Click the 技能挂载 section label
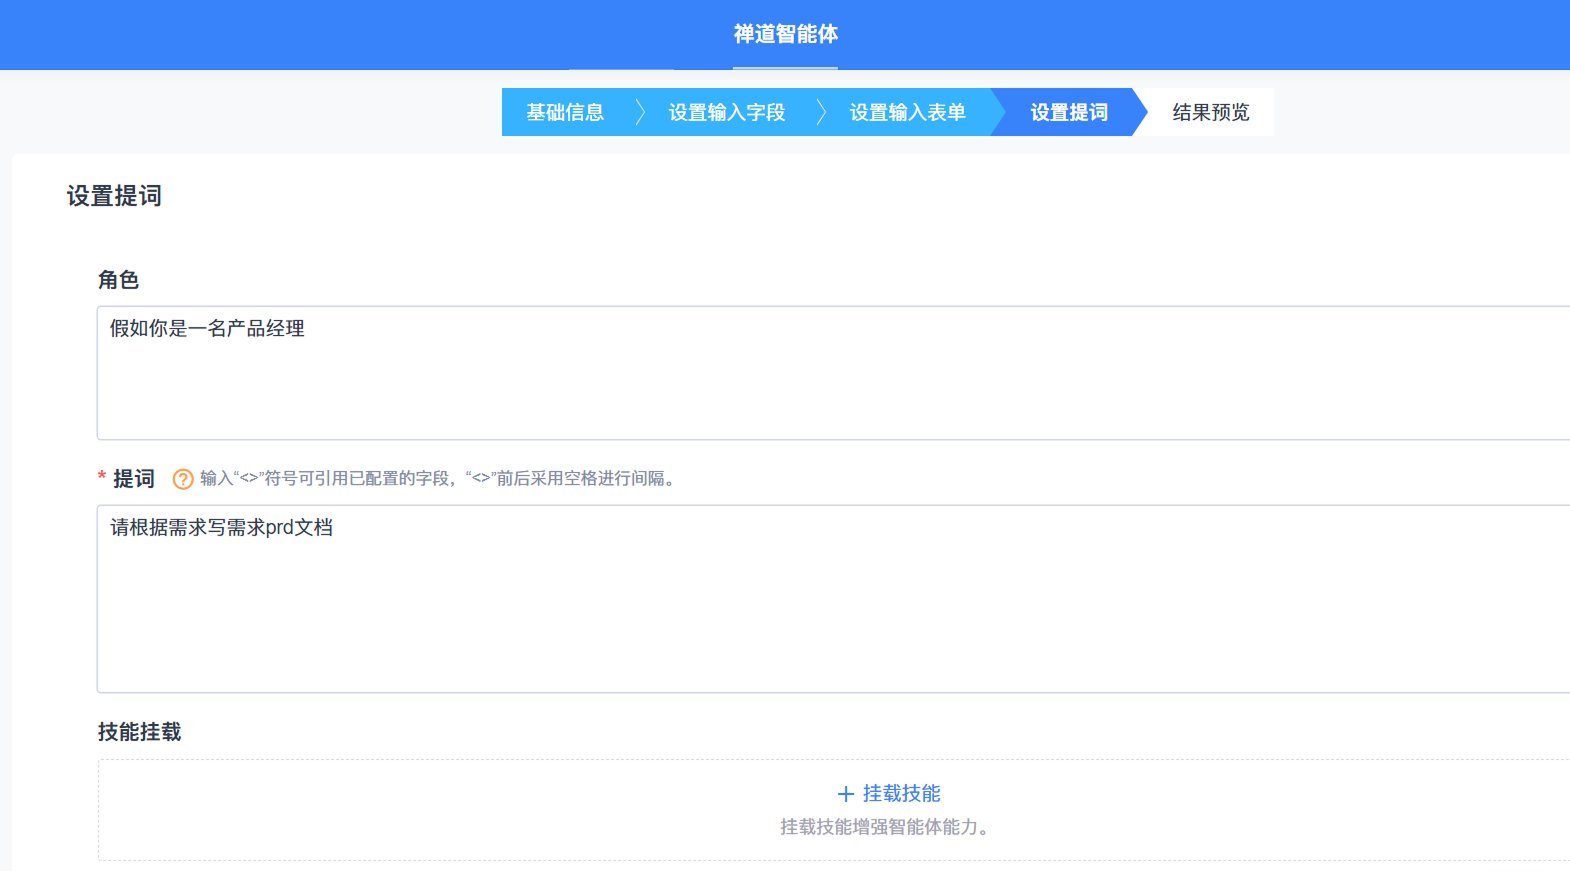Viewport: 1570px width, 871px height. click(x=139, y=732)
